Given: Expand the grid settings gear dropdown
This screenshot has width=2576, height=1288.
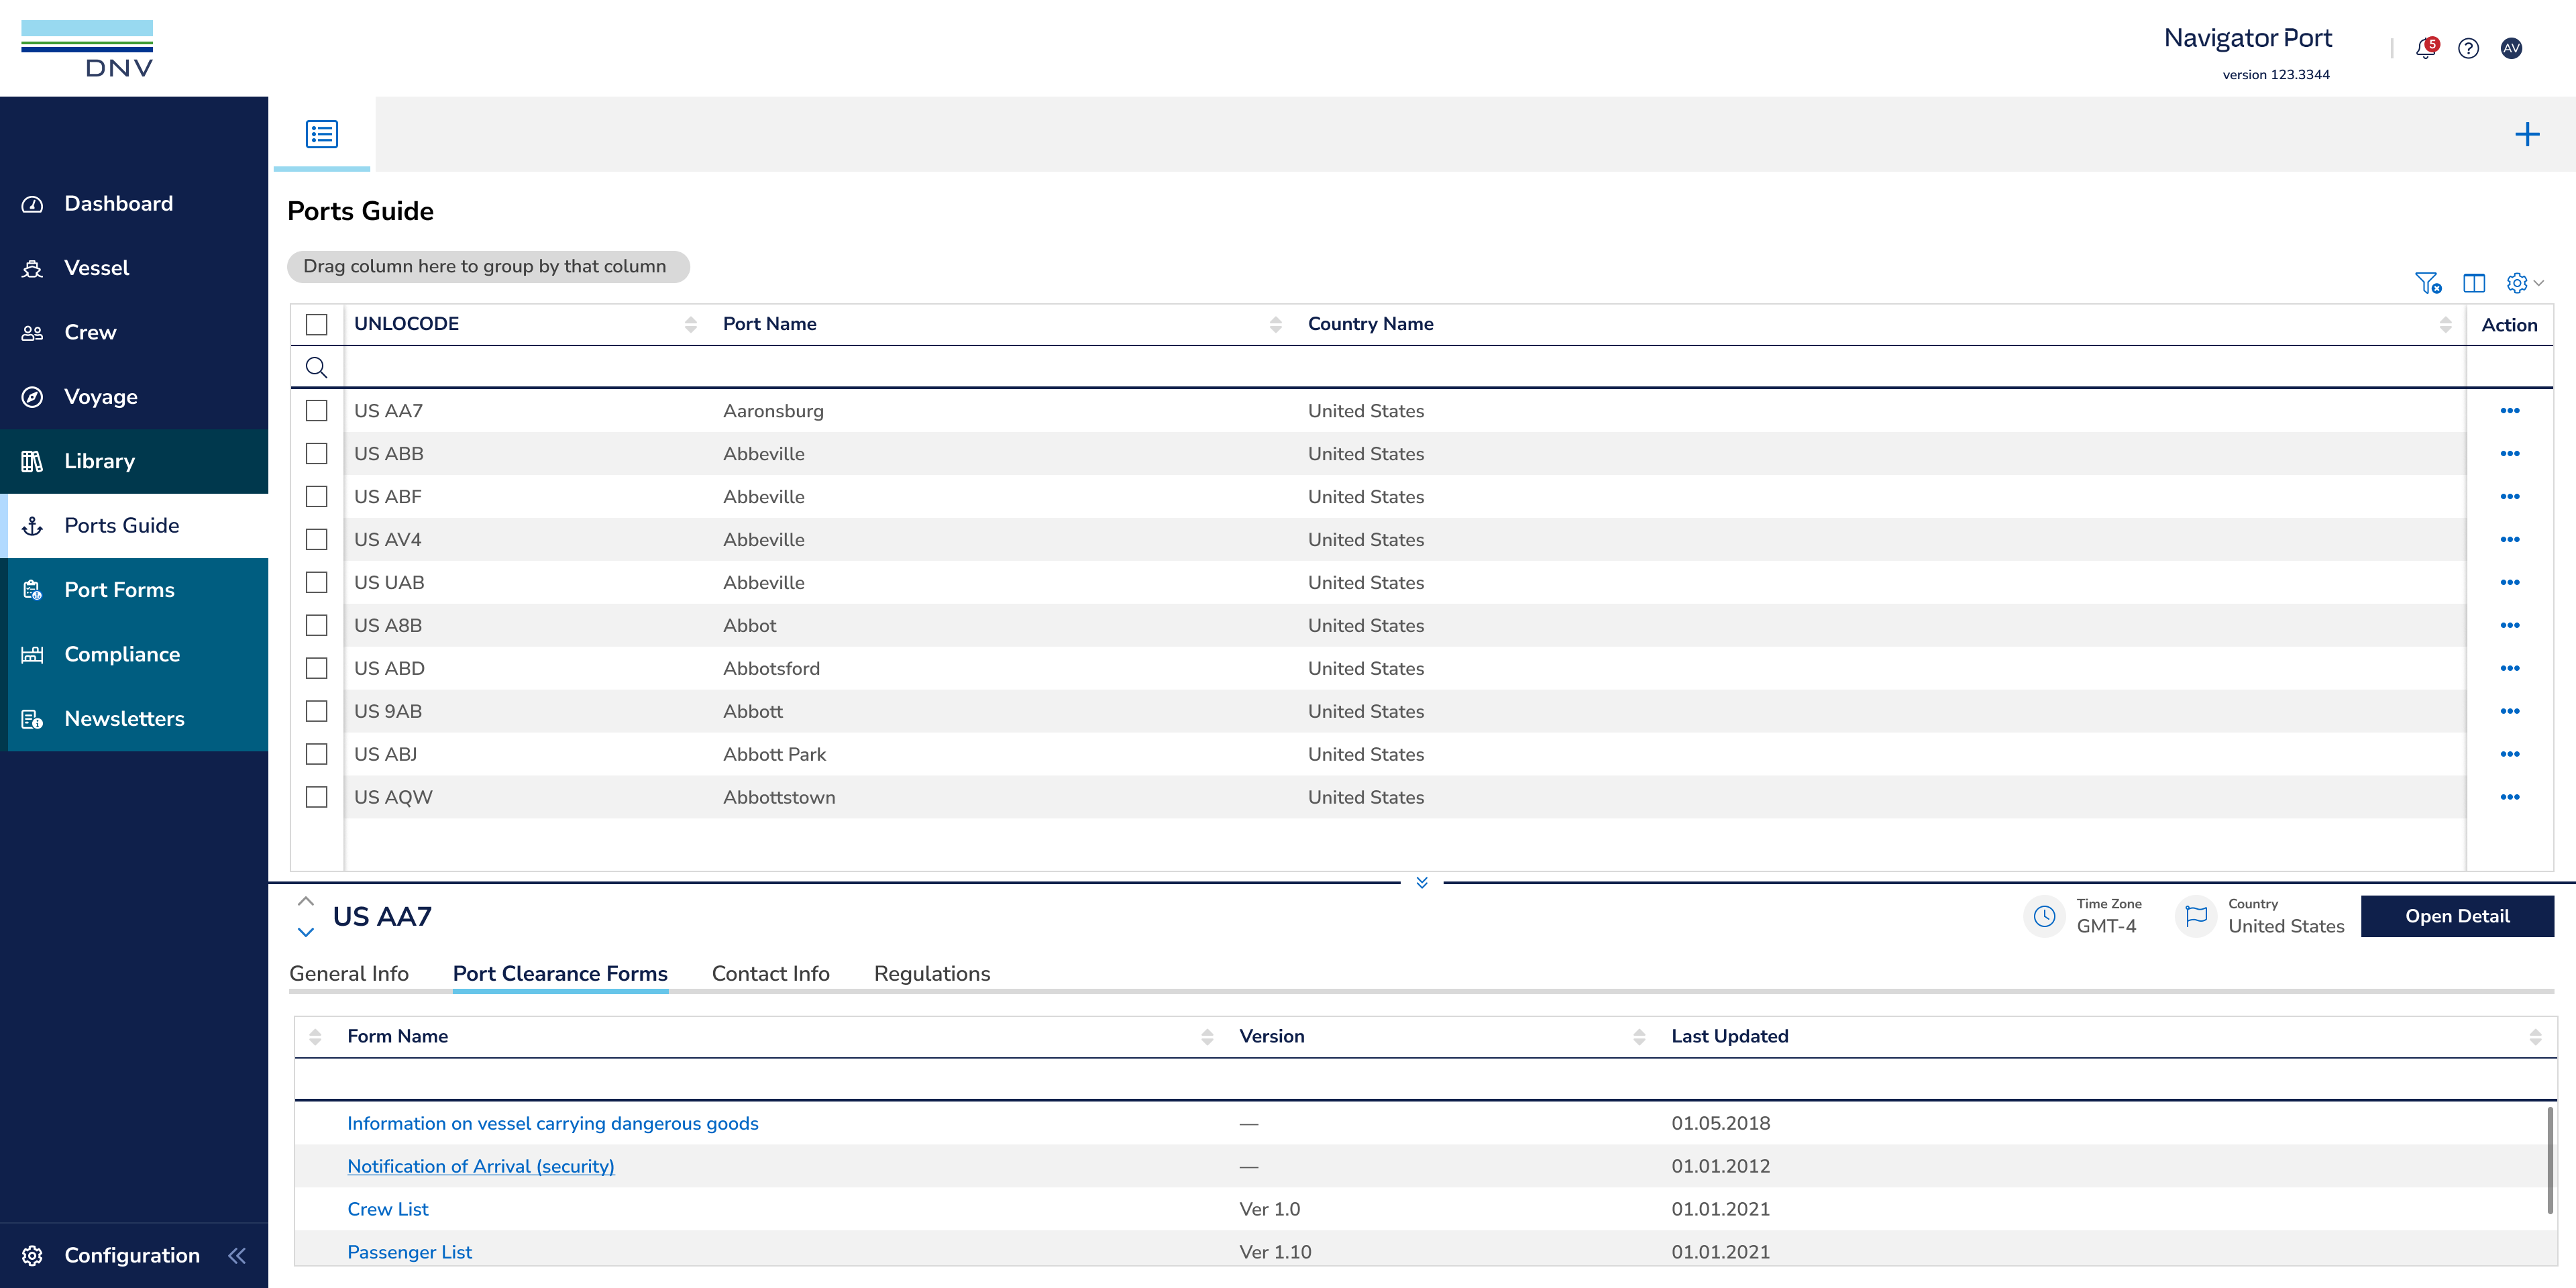Looking at the screenshot, I should pos(2524,283).
